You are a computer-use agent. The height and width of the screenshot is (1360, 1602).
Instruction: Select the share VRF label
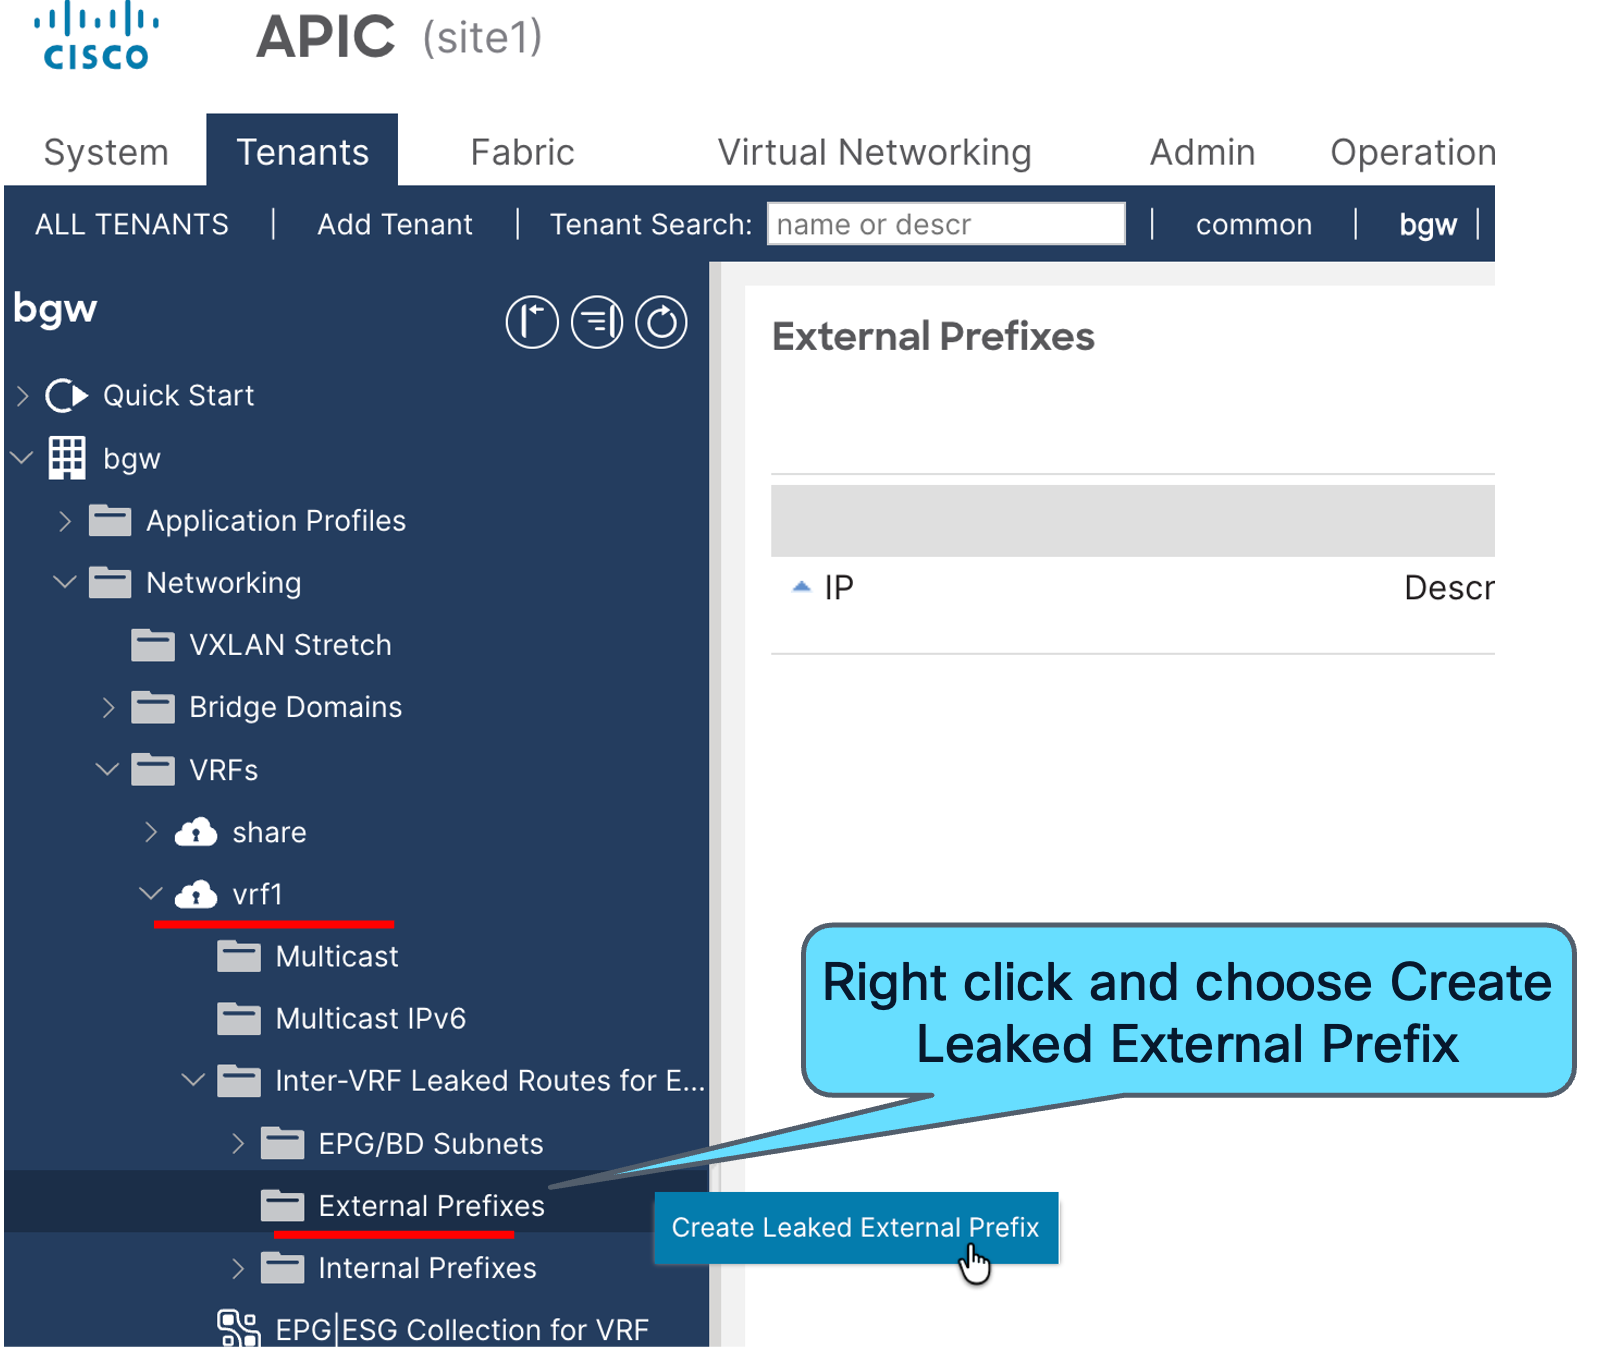[269, 832]
